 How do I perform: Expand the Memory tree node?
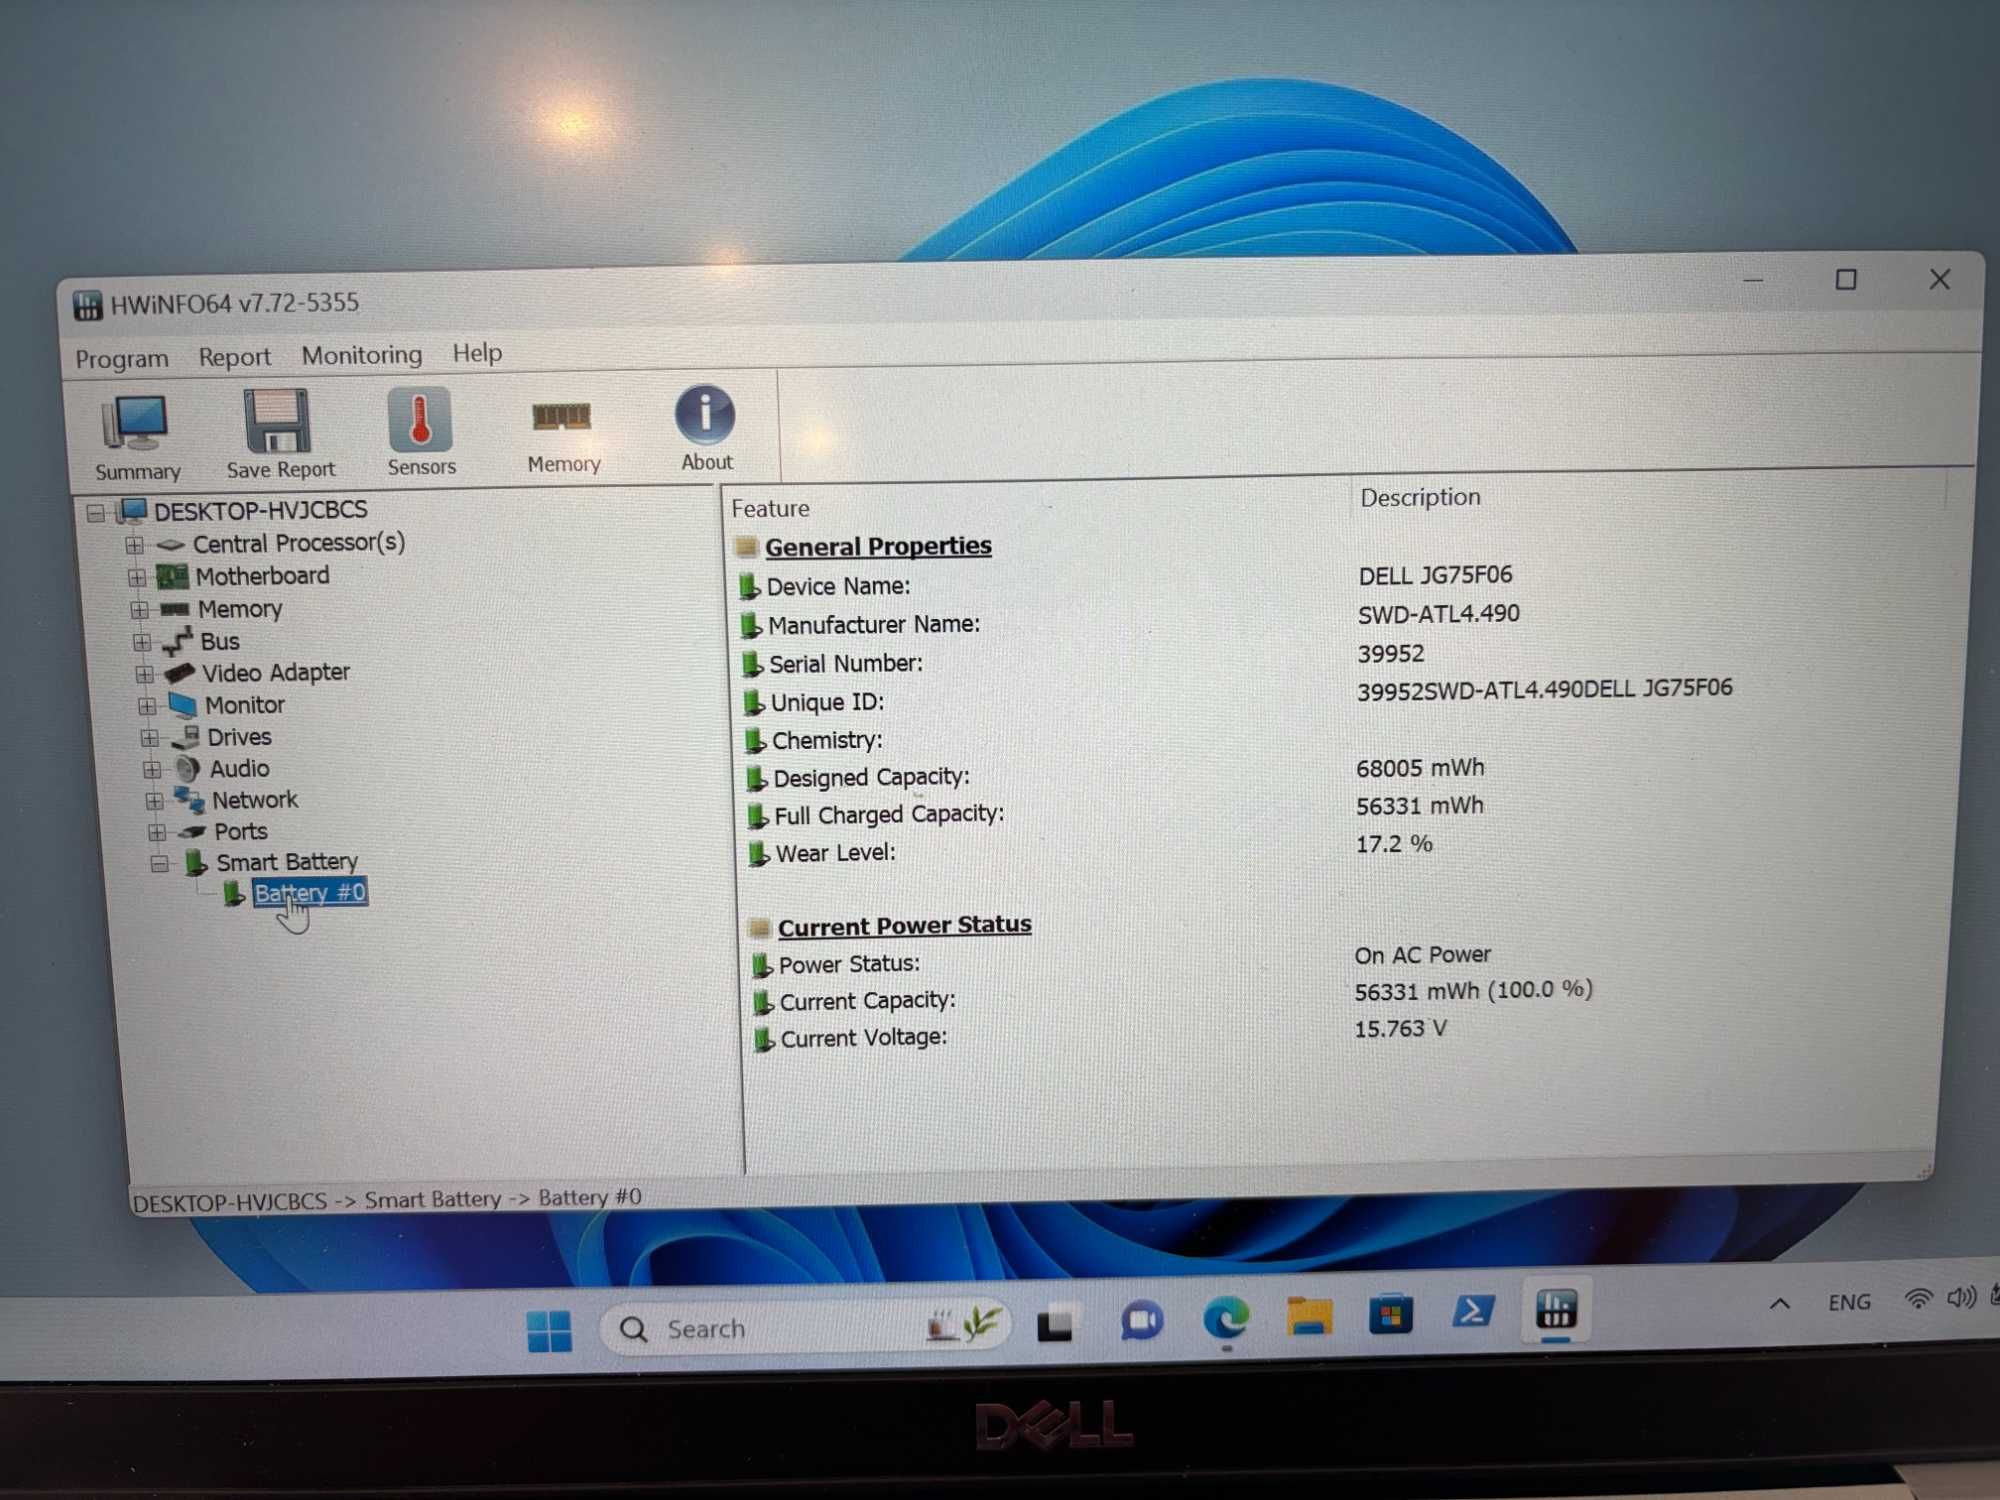[x=139, y=610]
